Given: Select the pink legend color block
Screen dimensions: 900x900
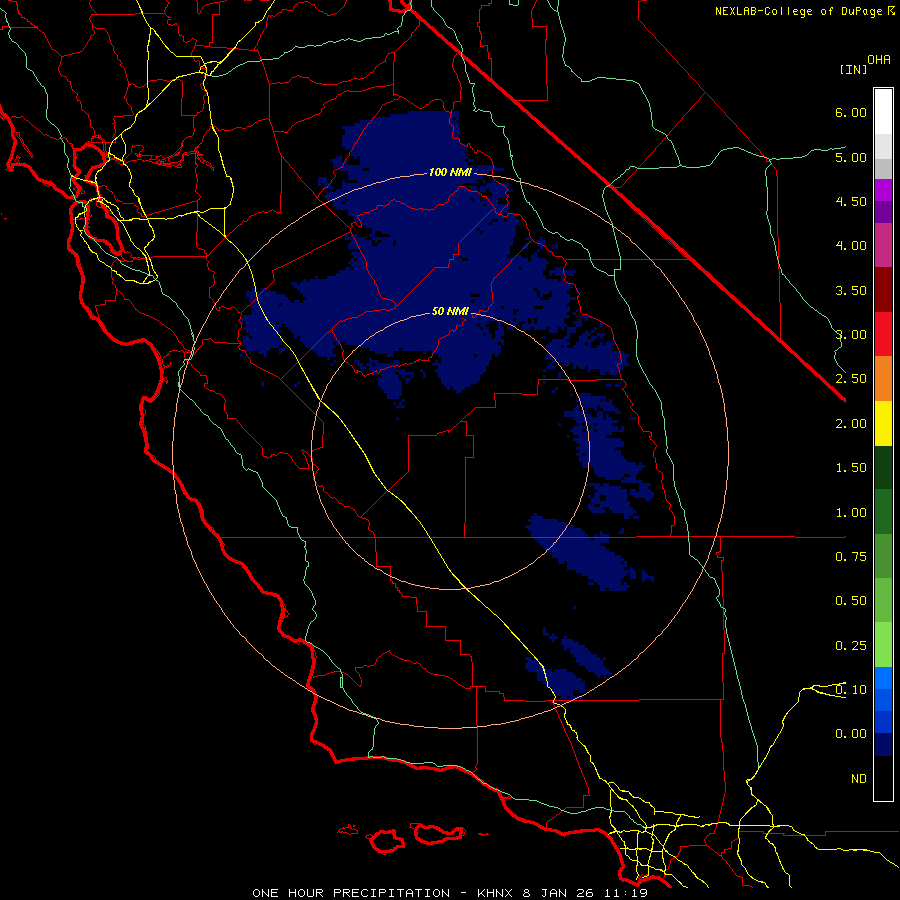Looking at the screenshot, I should coord(883,245).
